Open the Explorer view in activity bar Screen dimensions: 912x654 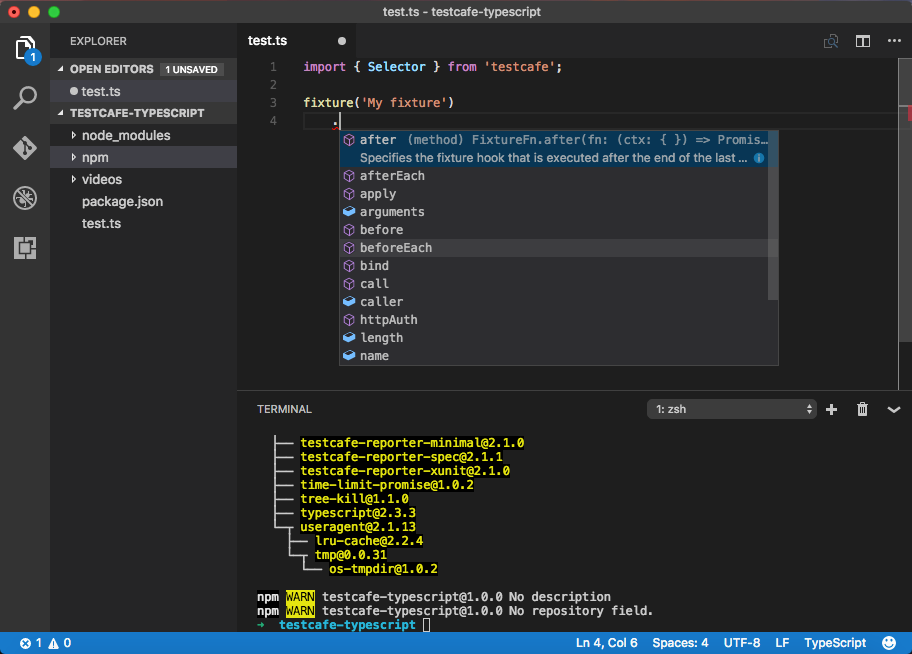25,48
